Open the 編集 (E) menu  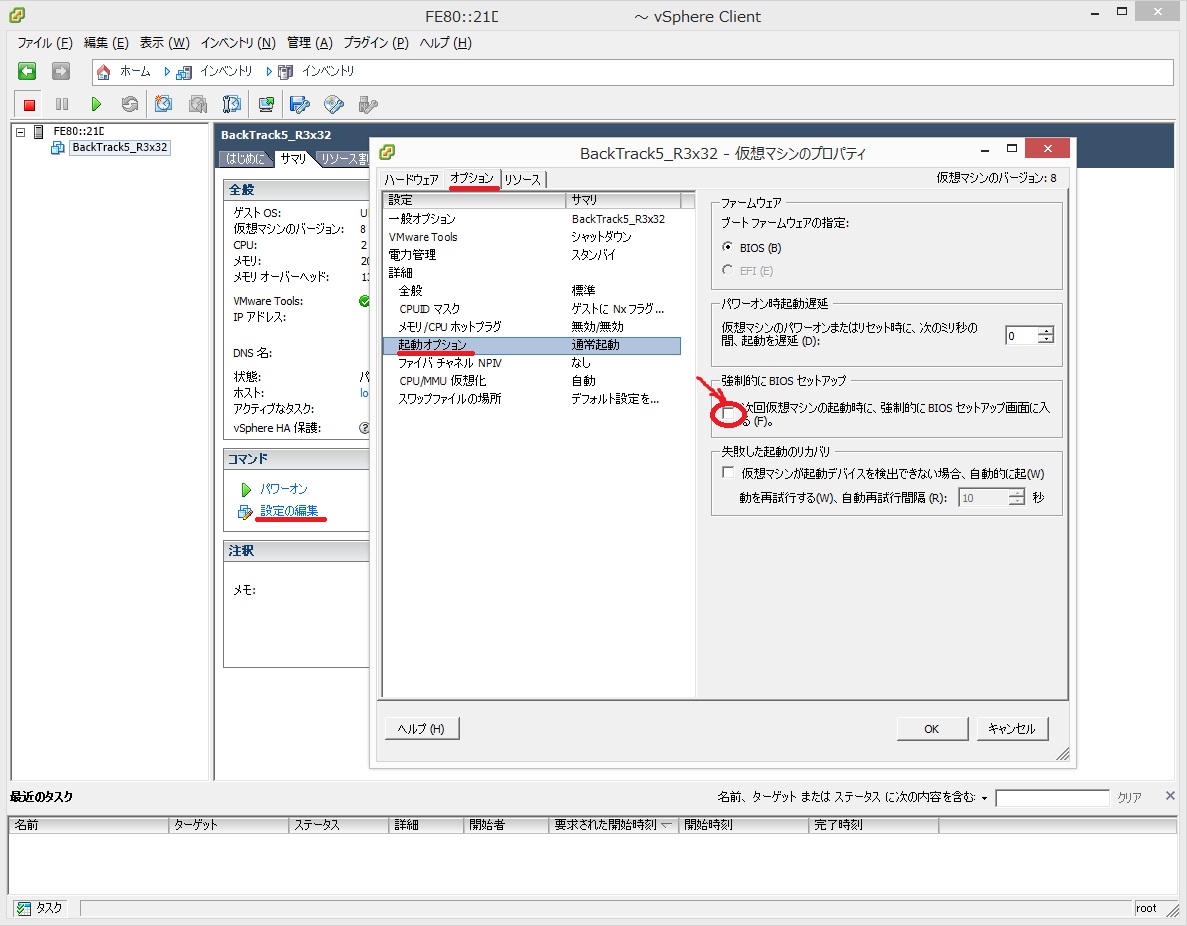pyautogui.click(x=106, y=43)
